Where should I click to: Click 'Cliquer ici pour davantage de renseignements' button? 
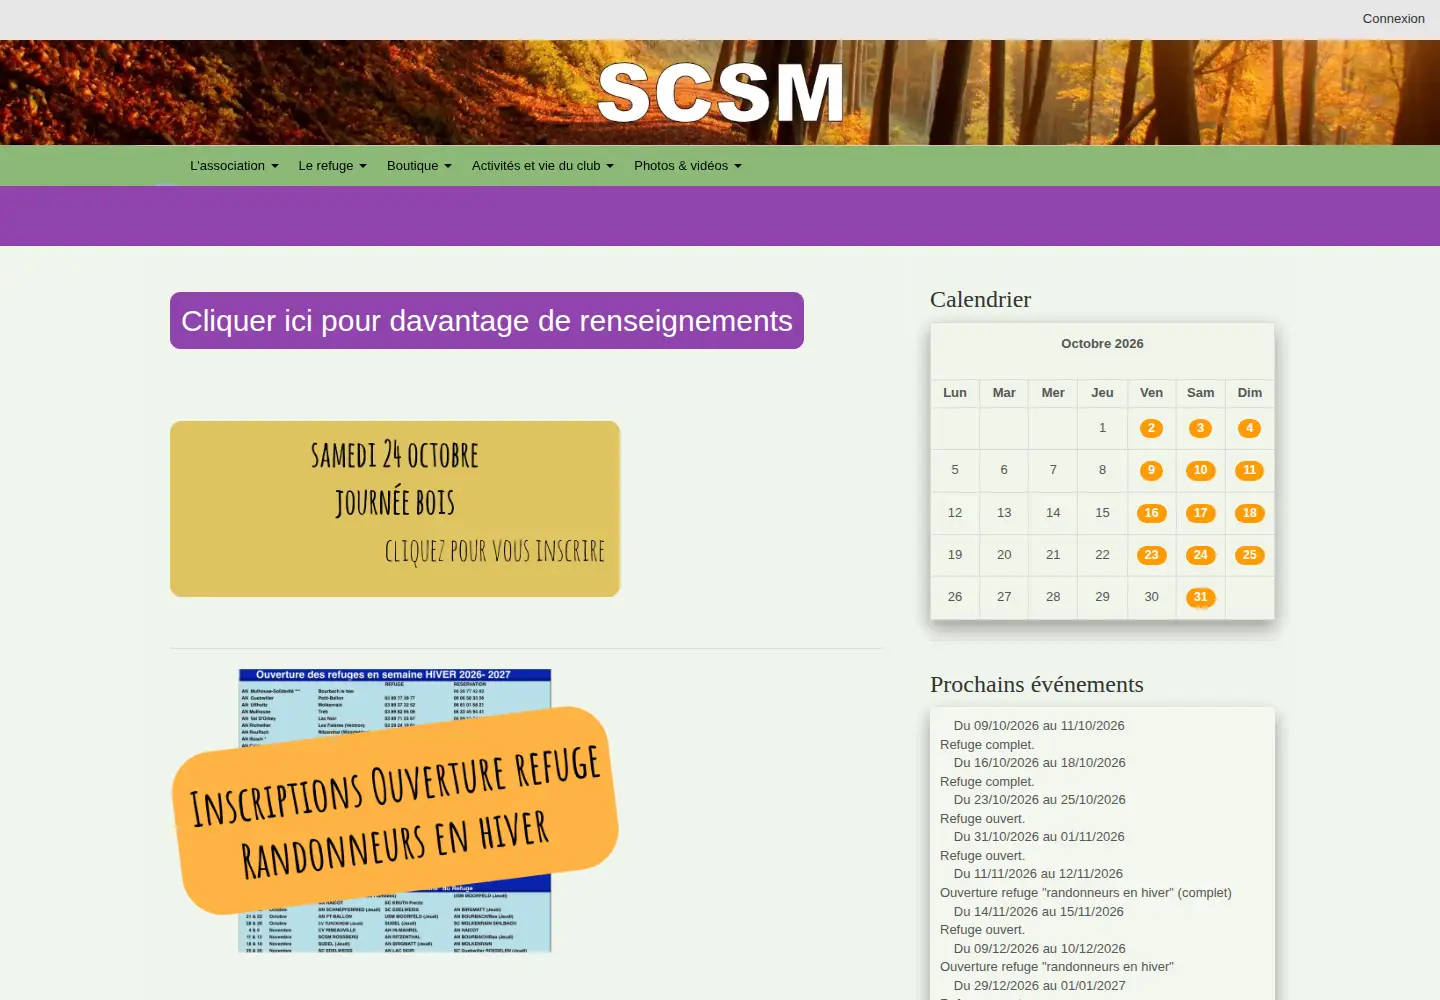pos(487,321)
